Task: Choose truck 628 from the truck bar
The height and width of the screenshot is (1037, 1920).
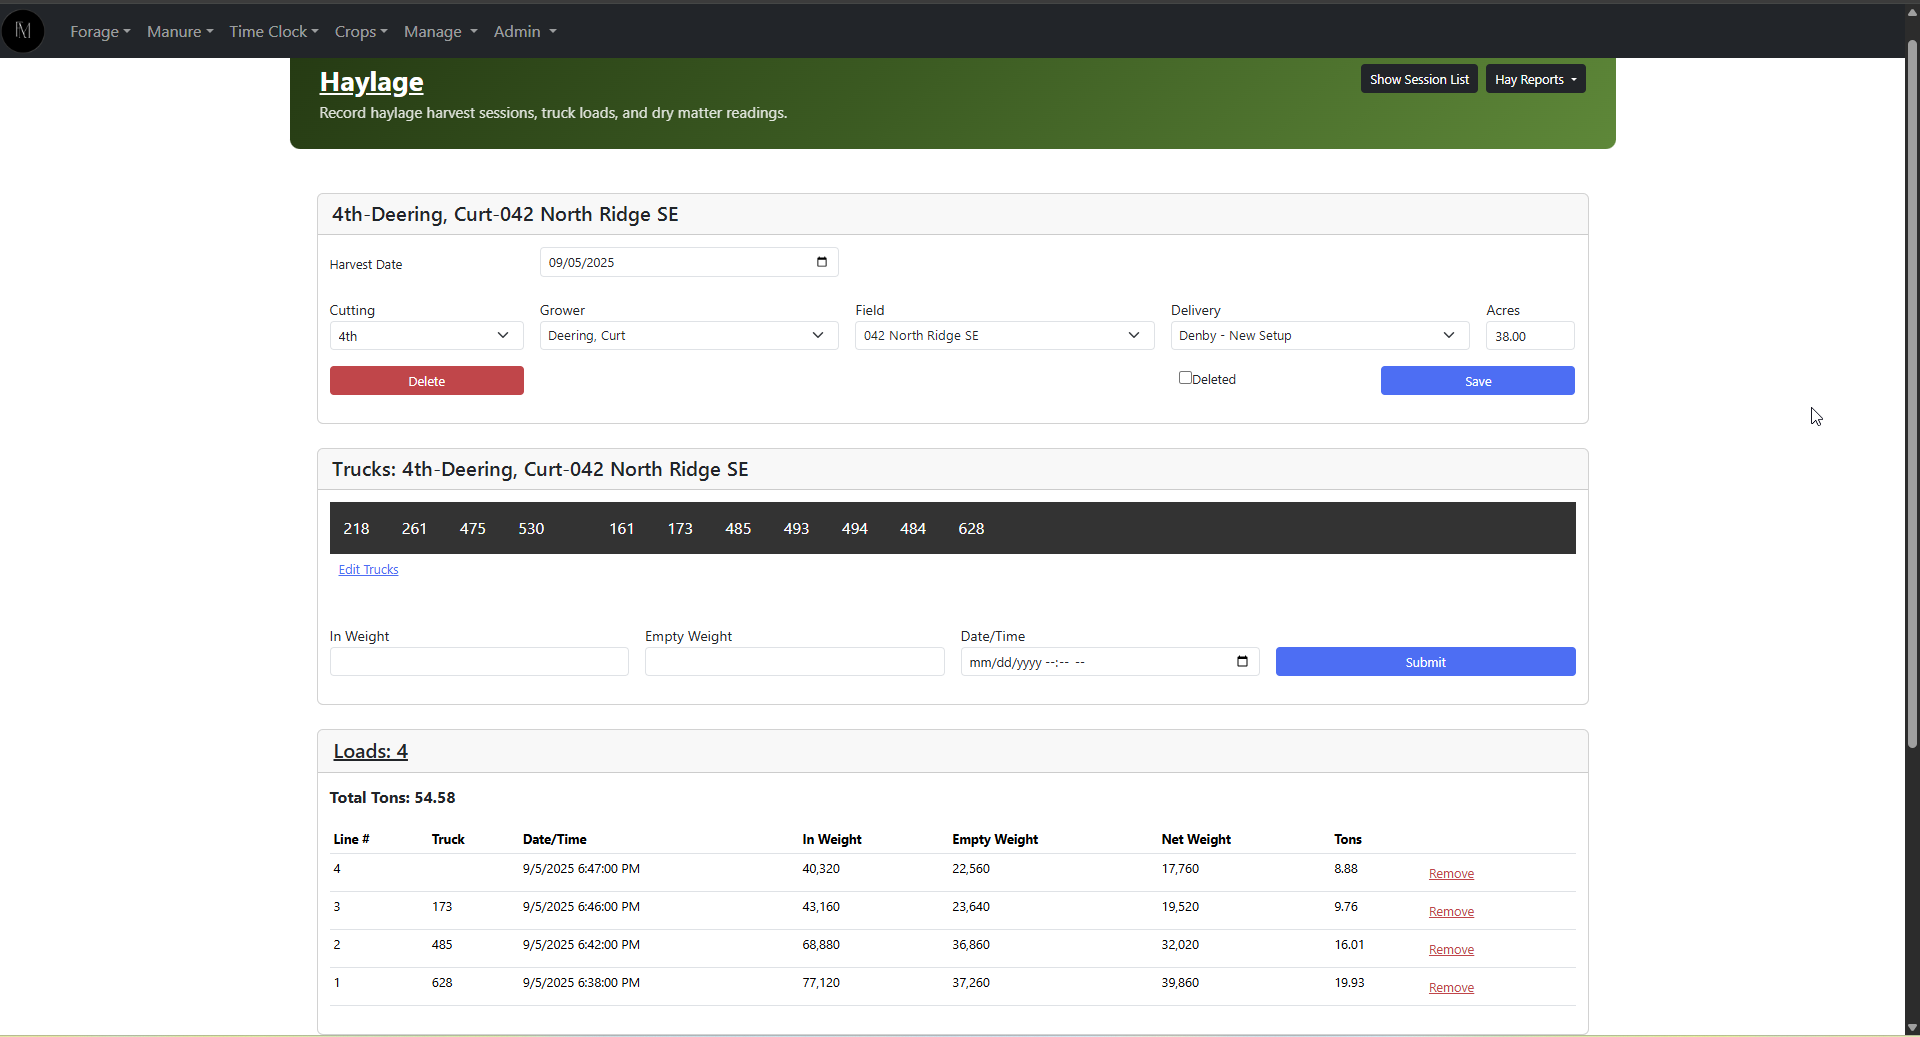Action: pos(971,529)
